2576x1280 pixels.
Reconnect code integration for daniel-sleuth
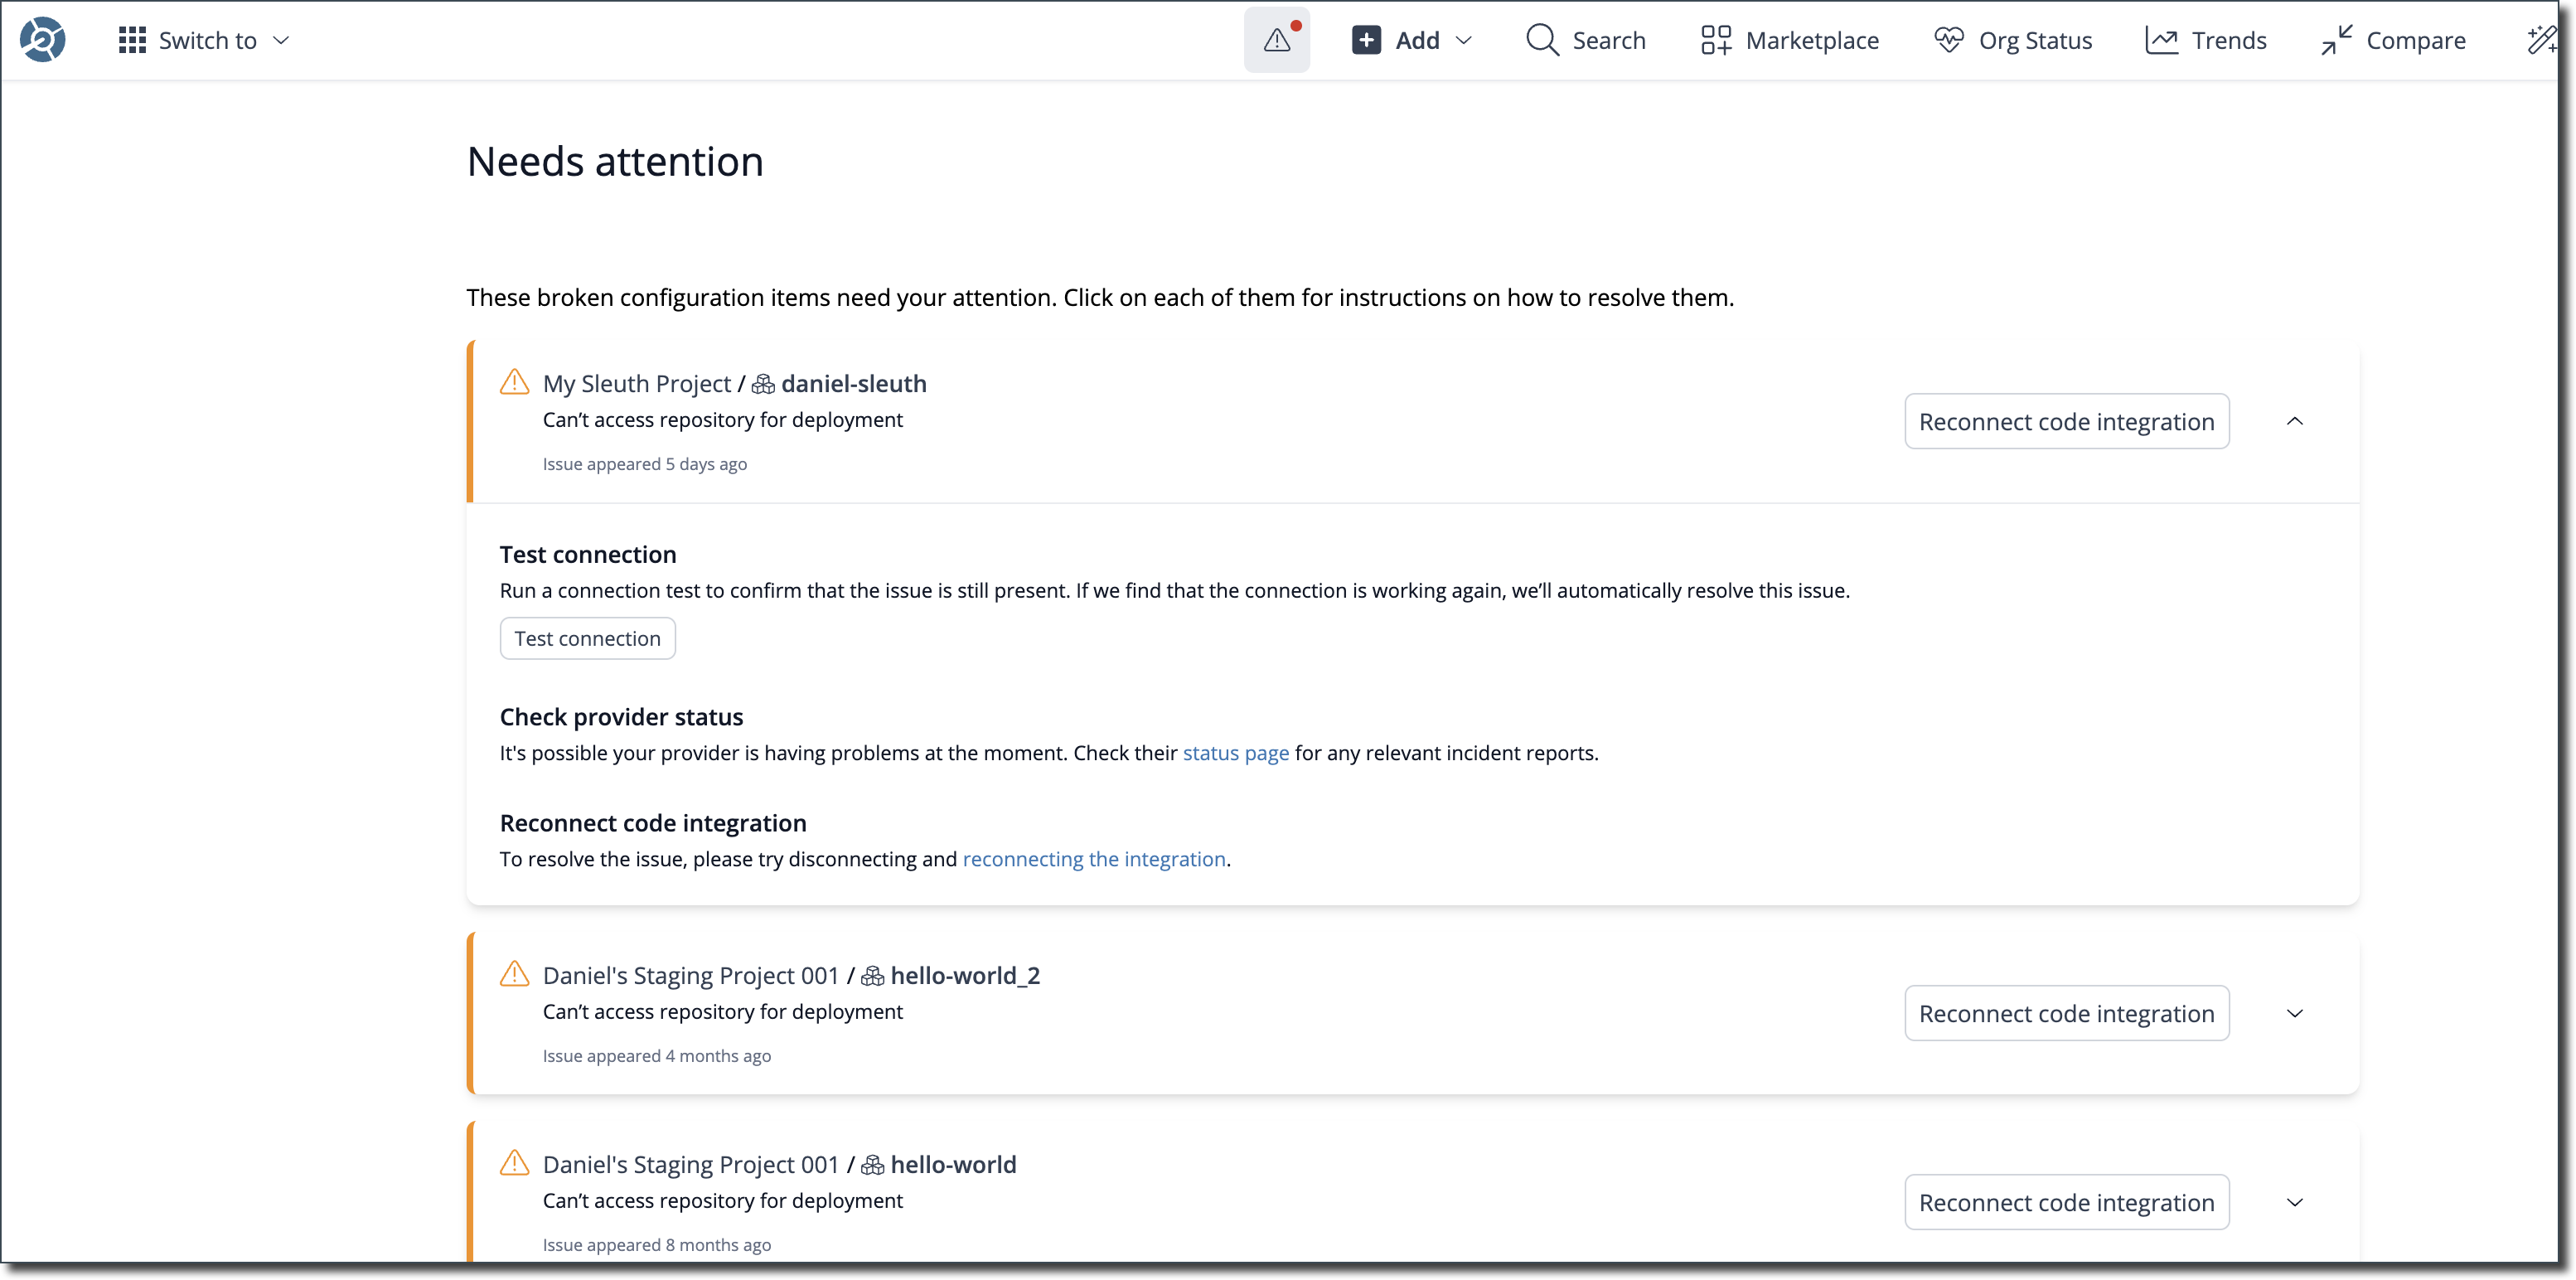(2066, 421)
